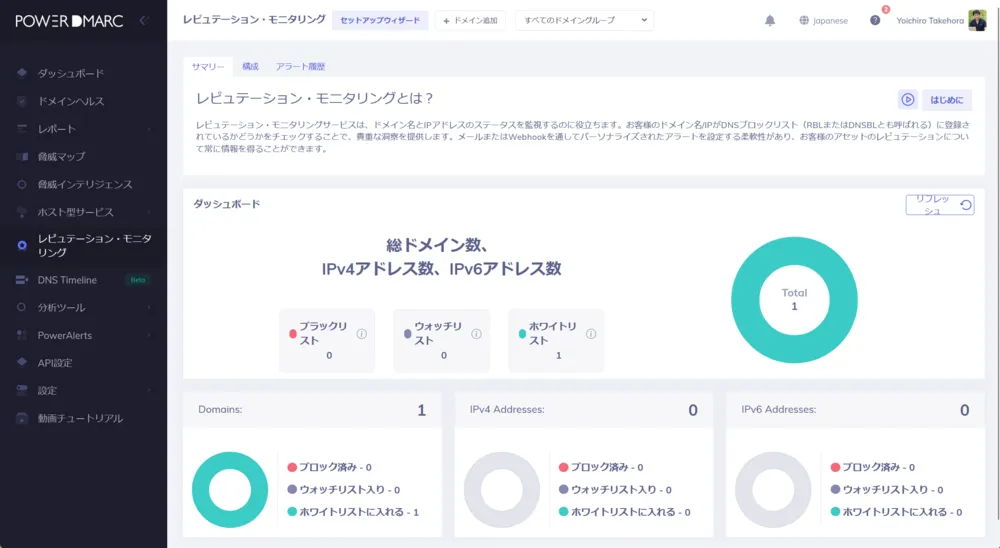Image resolution: width=1000 pixels, height=548 pixels.
Task: Toggle ホワイトリストに入れる legend in IPv6 chart
Action: tap(895, 512)
